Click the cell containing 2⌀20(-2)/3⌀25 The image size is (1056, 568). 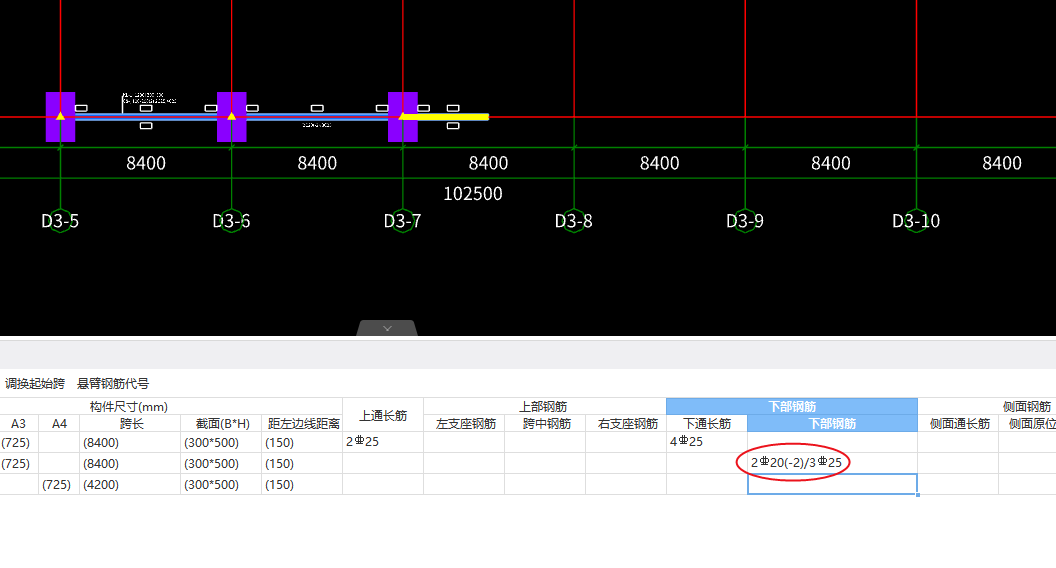tap(832, 463)
